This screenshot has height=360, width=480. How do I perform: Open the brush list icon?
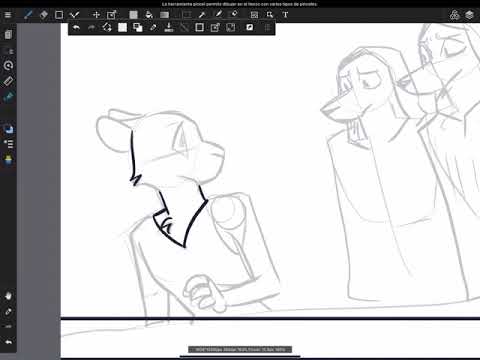pos(8,144)
